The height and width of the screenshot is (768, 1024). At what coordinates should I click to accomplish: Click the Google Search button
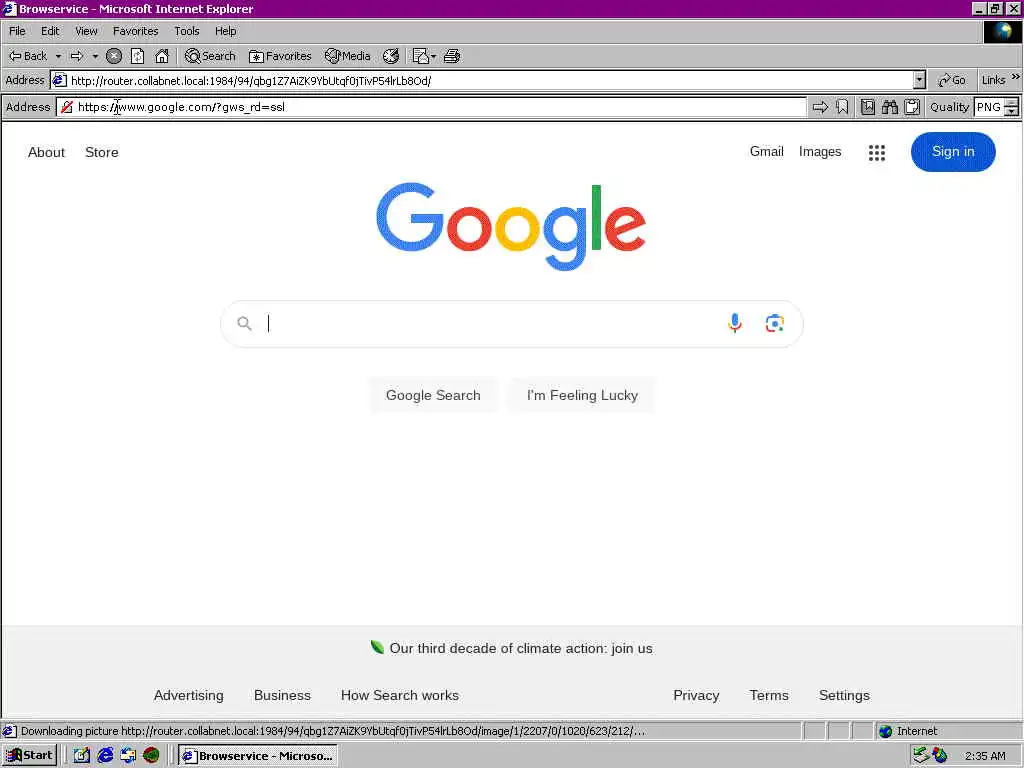coord(433,395)
